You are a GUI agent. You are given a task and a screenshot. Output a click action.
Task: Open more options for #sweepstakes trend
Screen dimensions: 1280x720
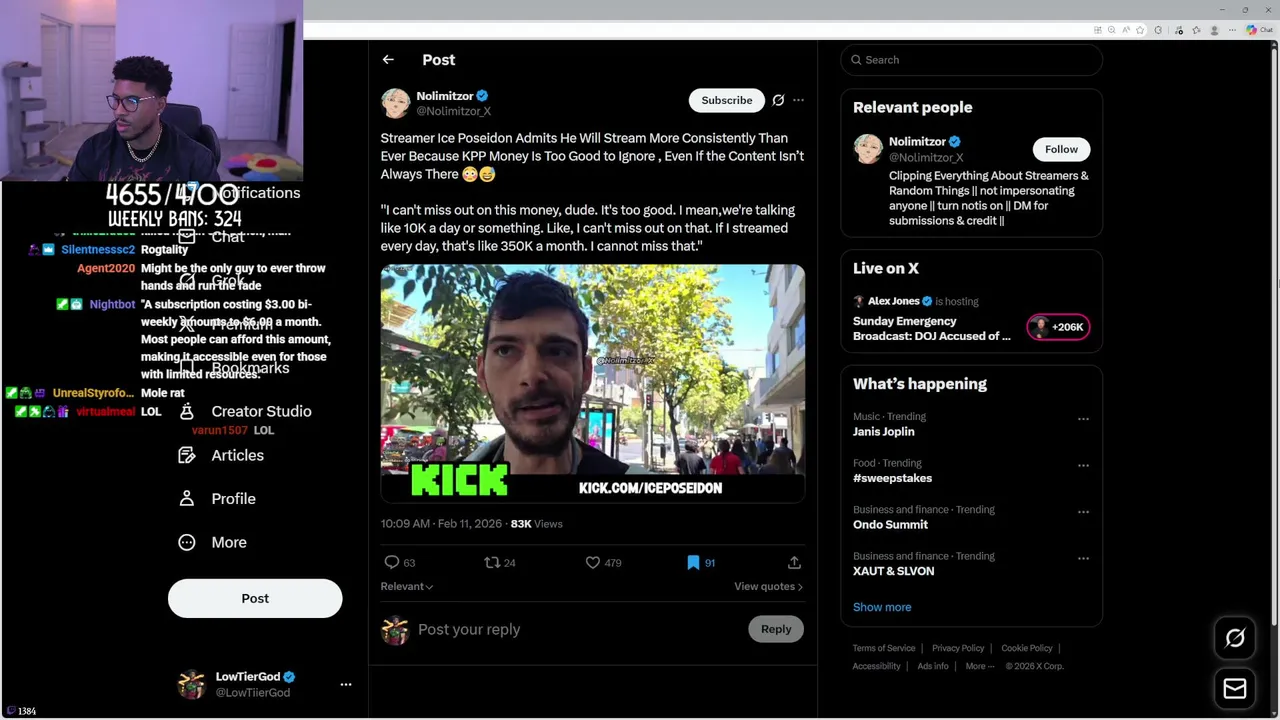click(x=1083, y=465)
